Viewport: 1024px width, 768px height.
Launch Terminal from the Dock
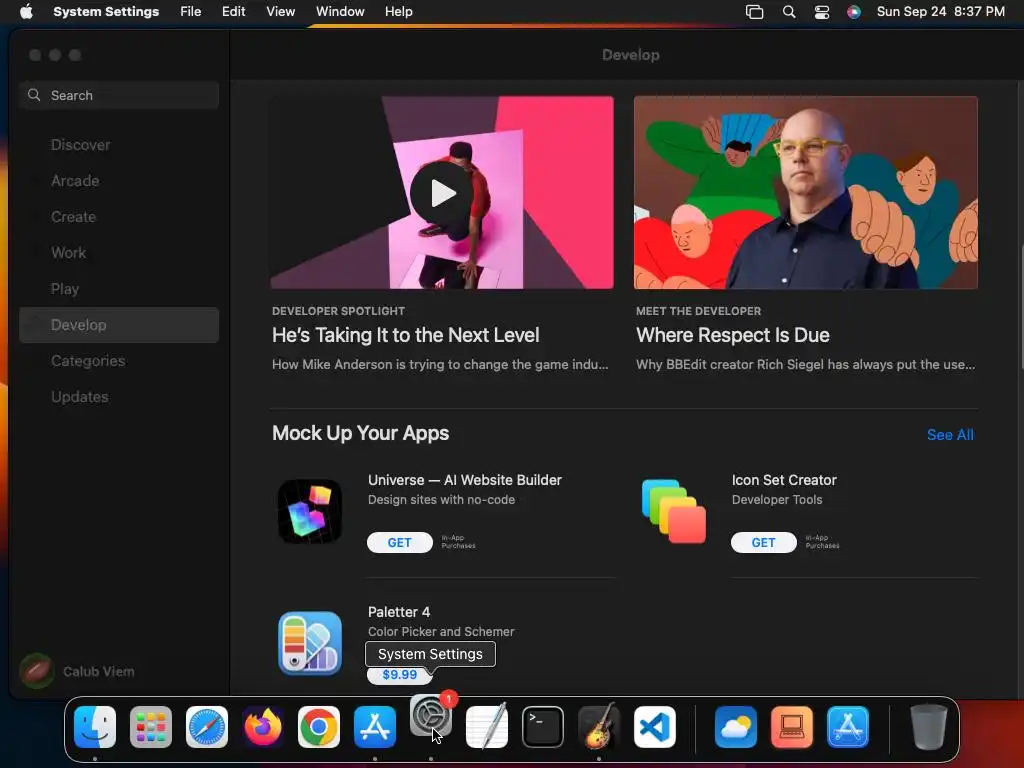[x=543, y=727]
